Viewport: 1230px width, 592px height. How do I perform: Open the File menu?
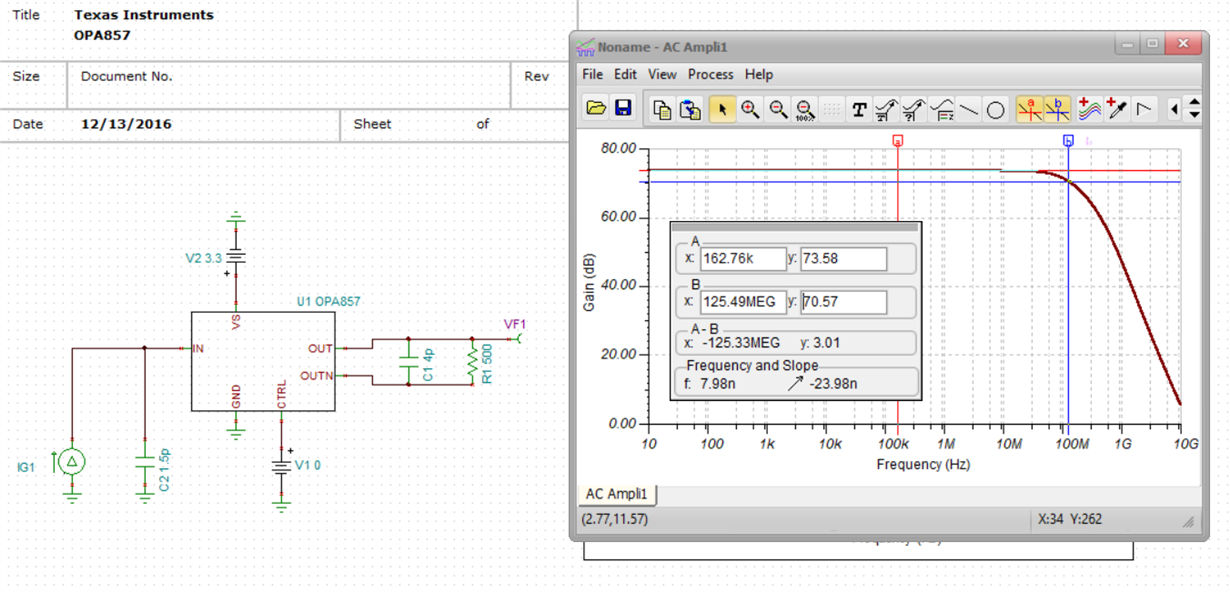(592, 74)
